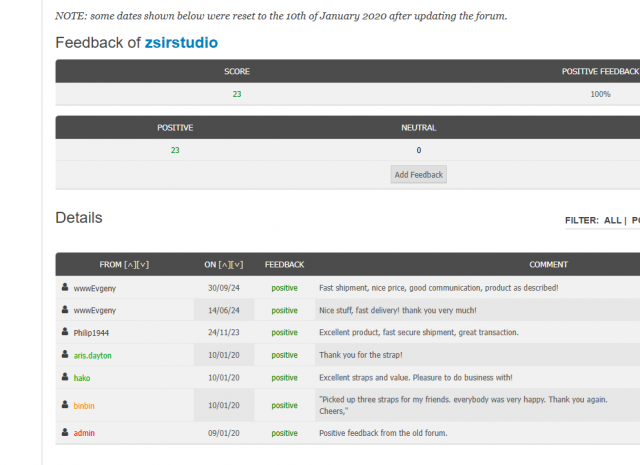Click 'positive' in binbin's feedback row
Image resolution: width=640 pixels, height=465 pixels.
[x=284, y=405]
